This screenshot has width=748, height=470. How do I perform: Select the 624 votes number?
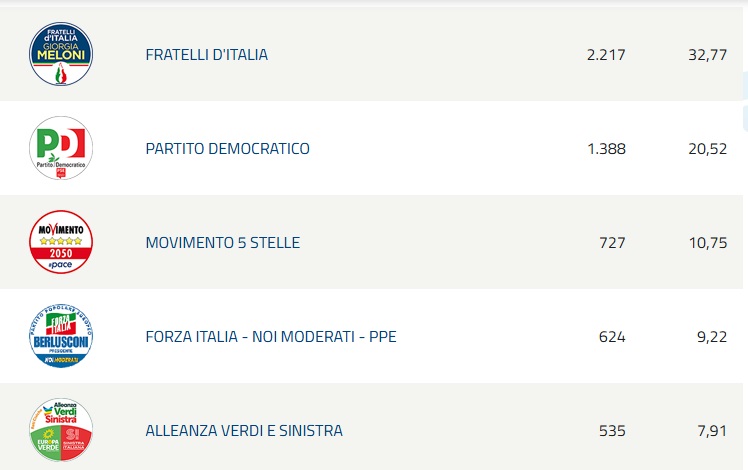(611, 337)
